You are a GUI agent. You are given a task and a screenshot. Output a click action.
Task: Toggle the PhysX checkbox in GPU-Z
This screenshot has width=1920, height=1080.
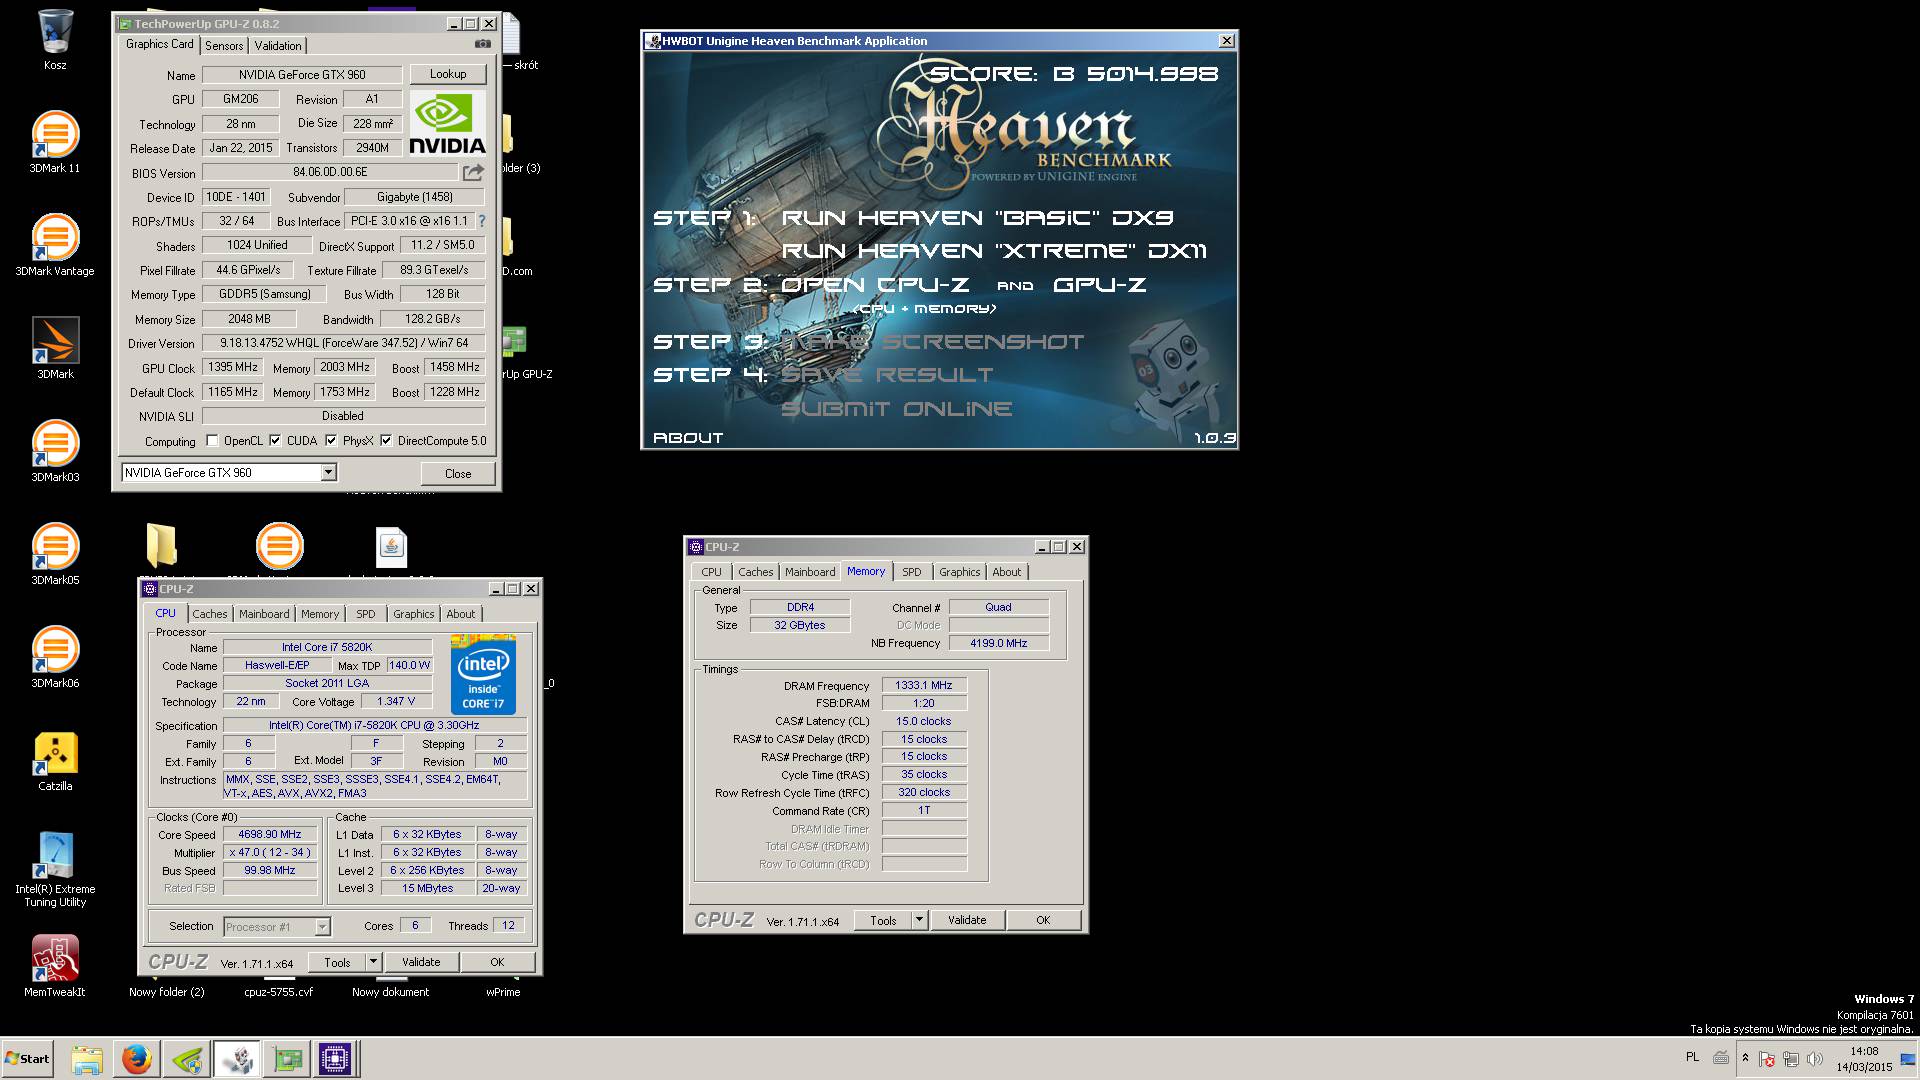[331, 440]
